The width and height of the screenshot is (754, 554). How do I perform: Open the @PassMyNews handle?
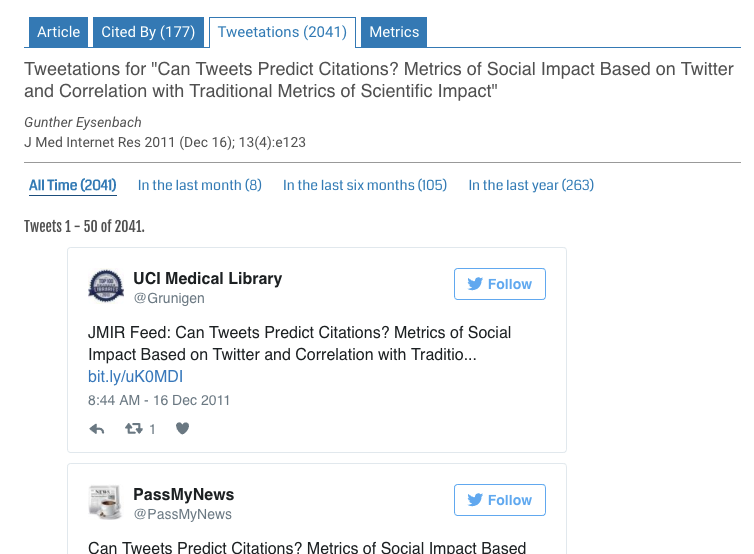click(x=182, y=514)
